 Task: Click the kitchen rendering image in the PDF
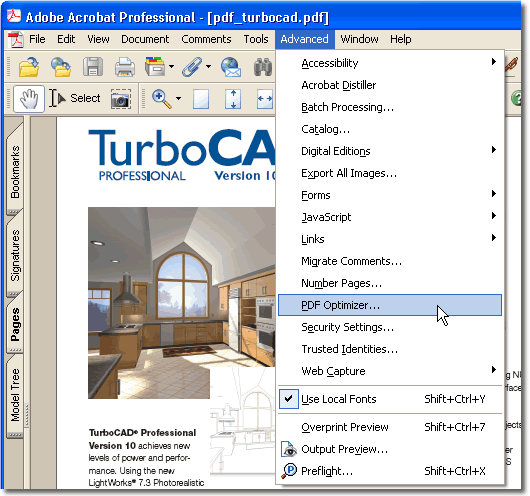182,303
